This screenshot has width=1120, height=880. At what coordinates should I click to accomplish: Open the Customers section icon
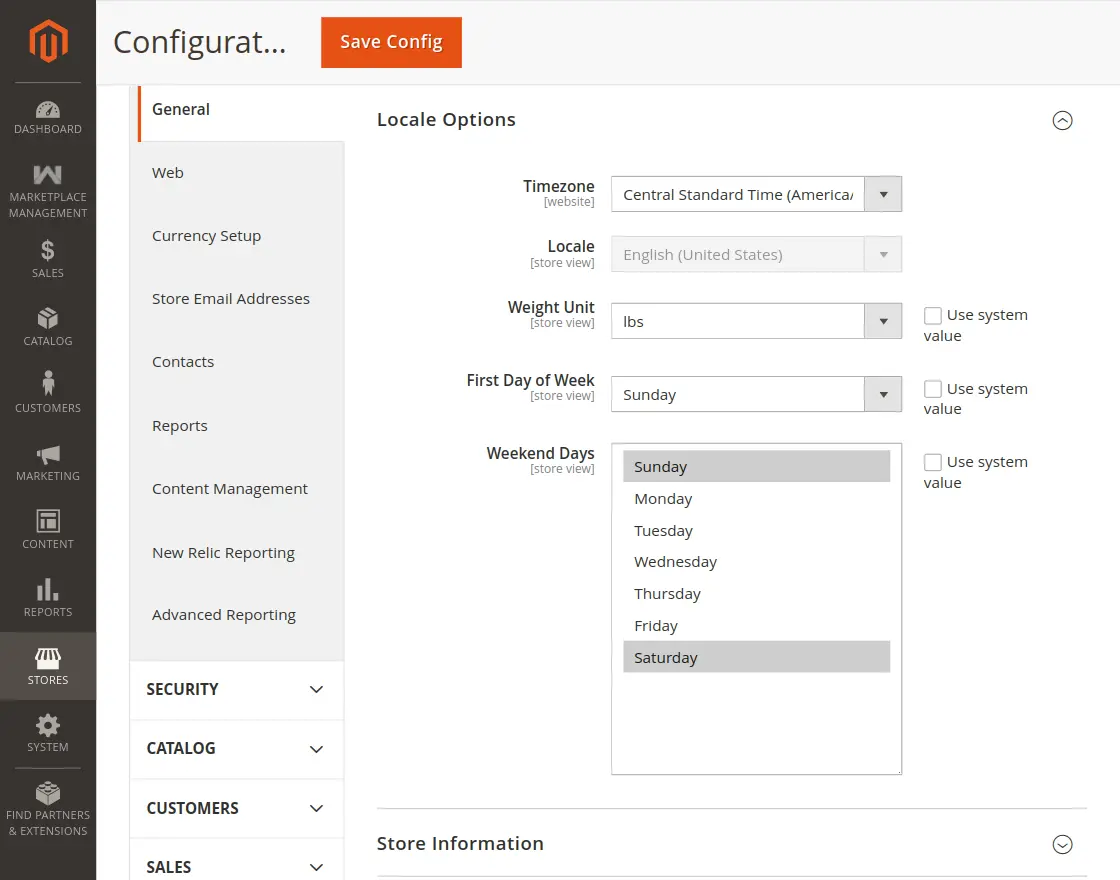[x=47, y=381]
